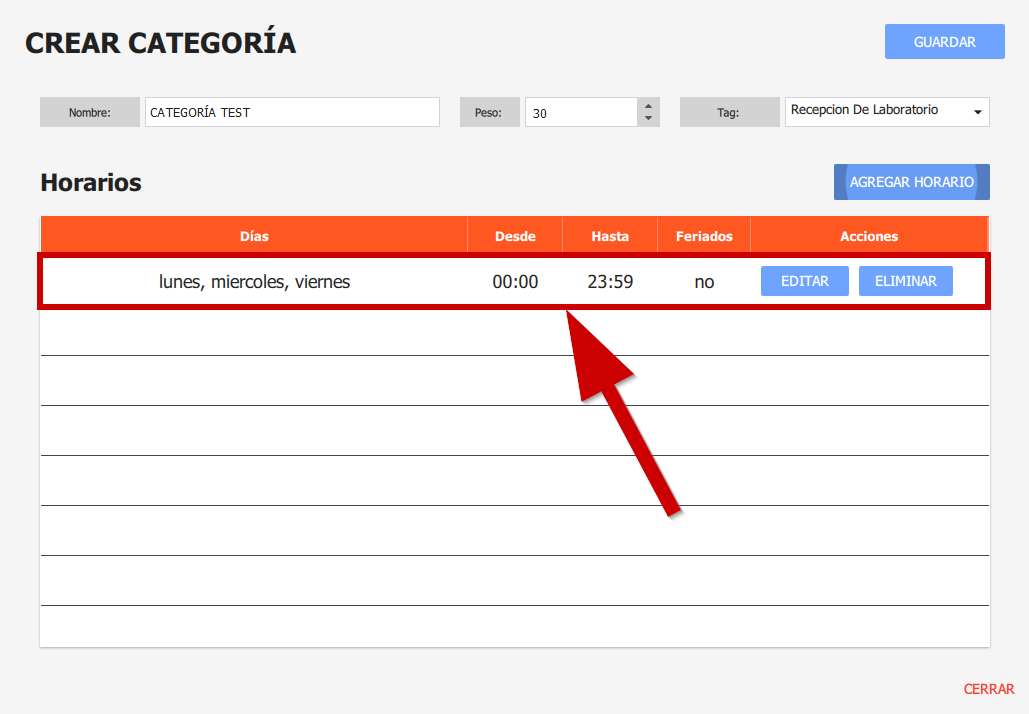Viewport: 1029px width, 714px height.
Task: Click the GUARDAR button
Action: coord(944,42)
